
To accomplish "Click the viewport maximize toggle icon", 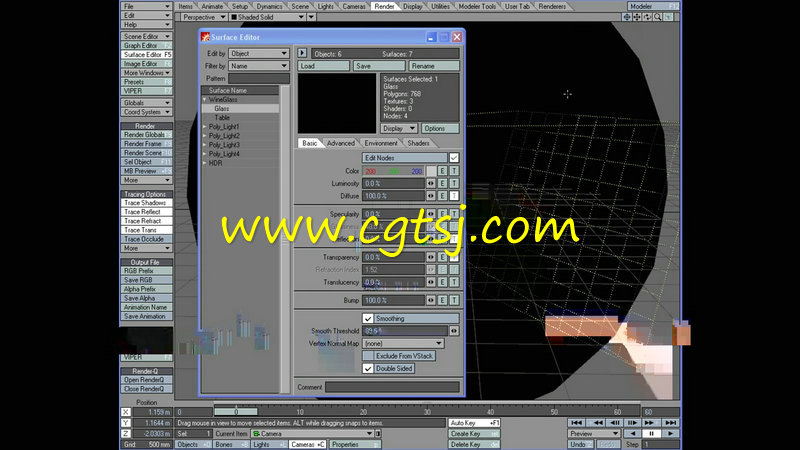I will pyautogui.click(x=667, y=17).
